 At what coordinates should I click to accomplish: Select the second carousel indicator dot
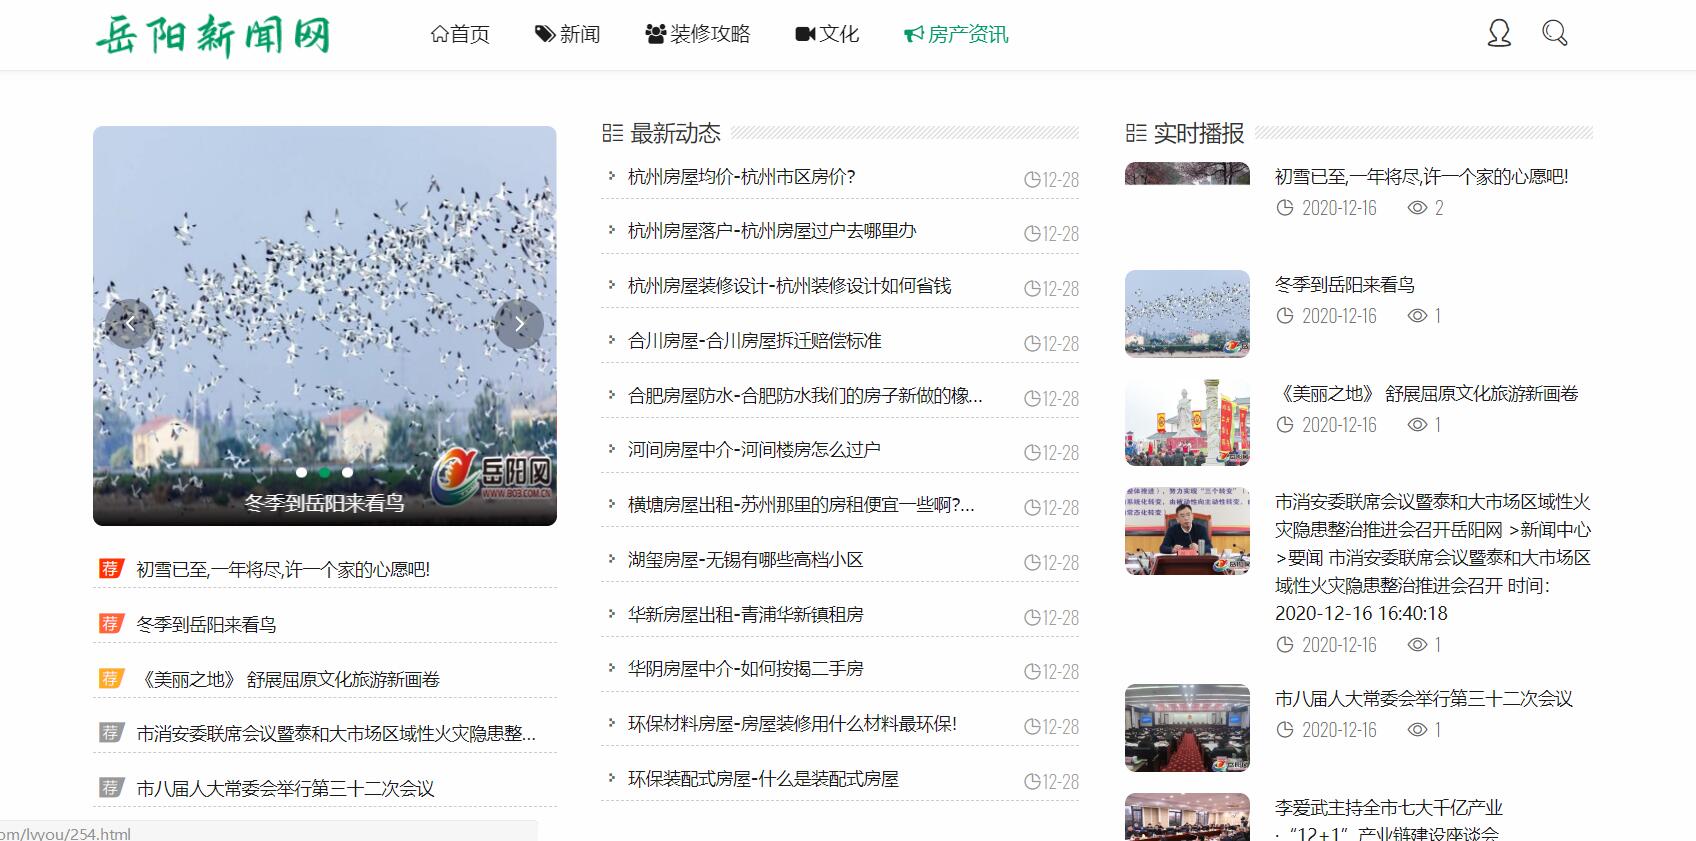(324, 472)
